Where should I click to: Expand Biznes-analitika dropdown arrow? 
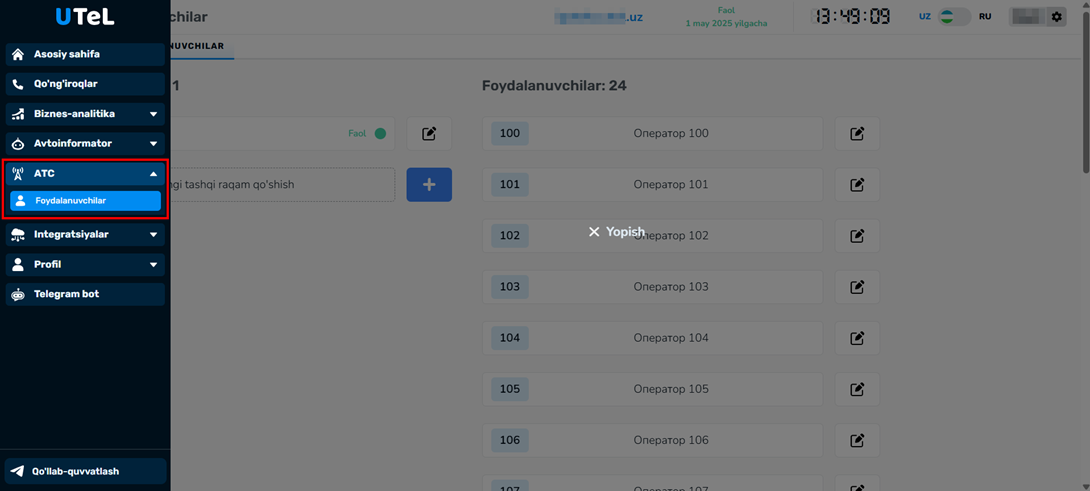(x=153, y=114)
